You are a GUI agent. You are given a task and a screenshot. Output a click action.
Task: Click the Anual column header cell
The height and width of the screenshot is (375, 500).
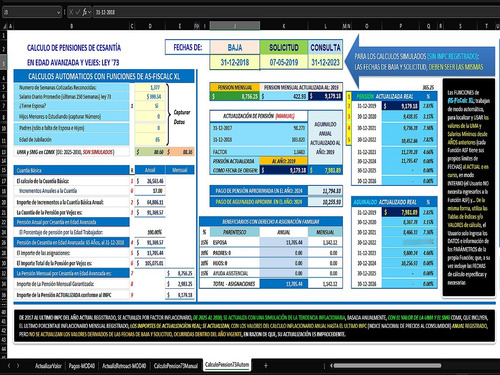150,170
